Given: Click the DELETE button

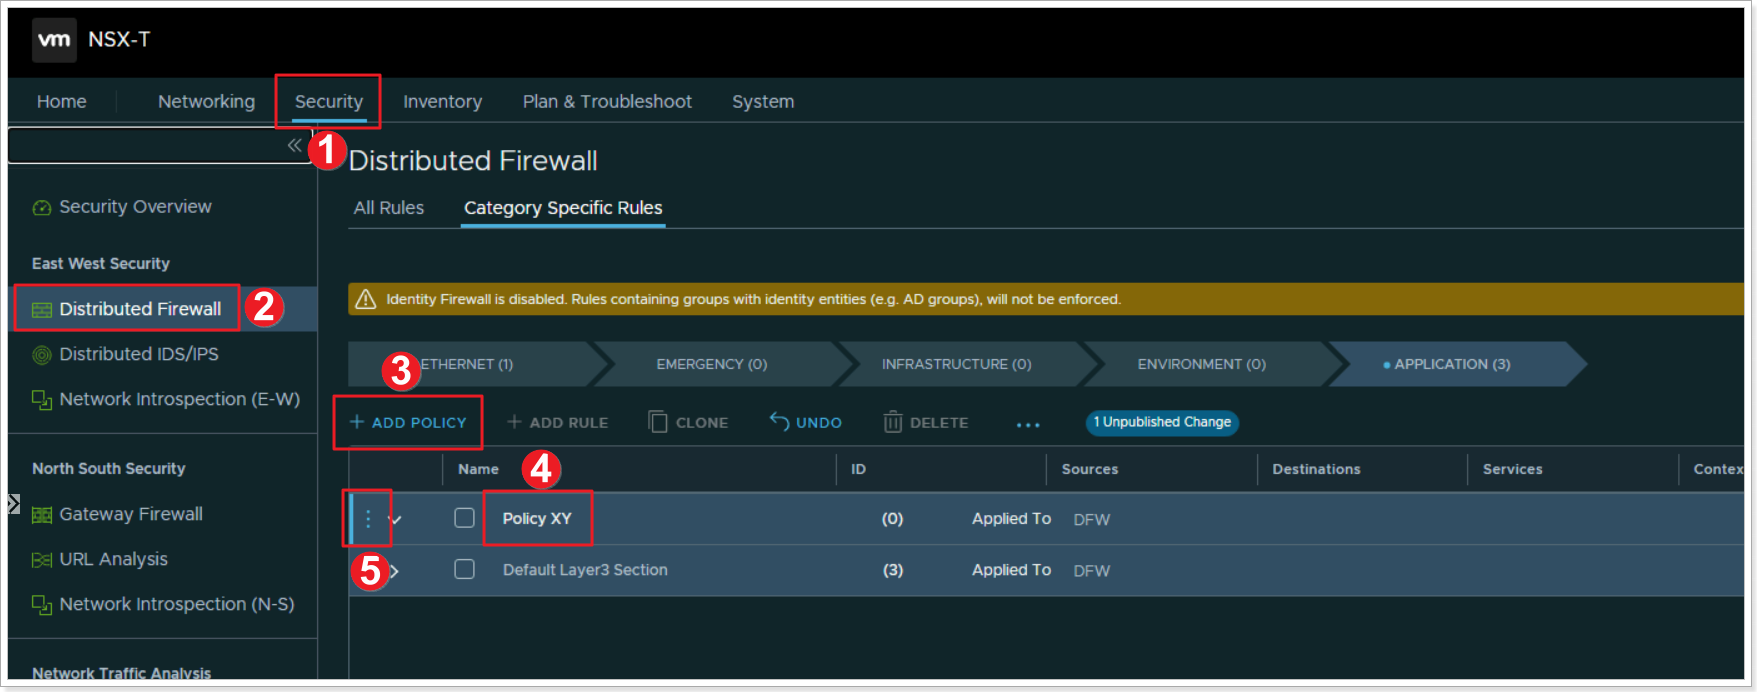Looking at the screenshot, I should 926,423.
